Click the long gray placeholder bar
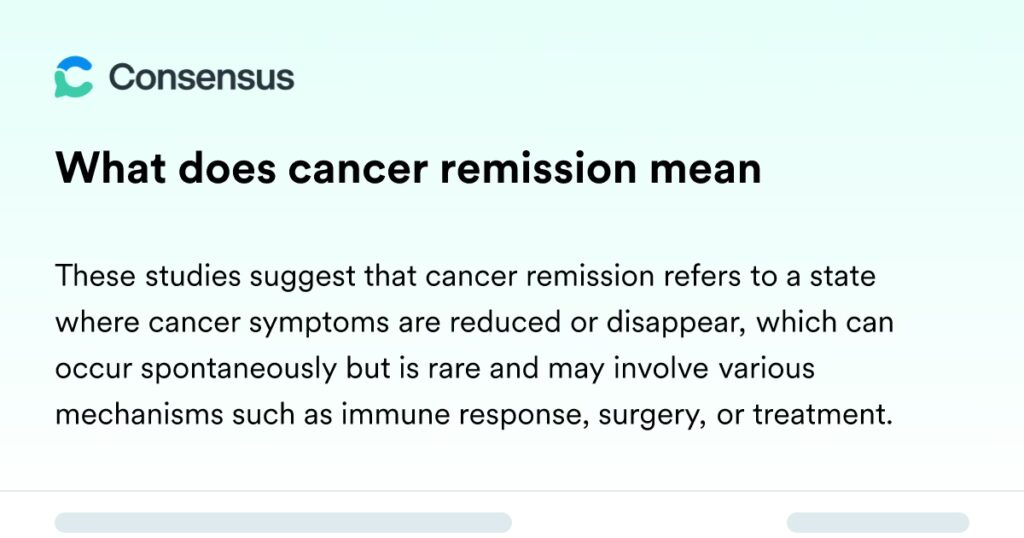The height and width of the screenshot is (538, 1024). [x=283, y=522]
